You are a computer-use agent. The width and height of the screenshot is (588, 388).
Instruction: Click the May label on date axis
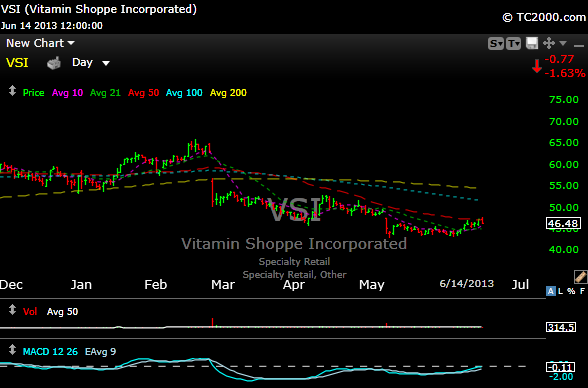pyautogui.click(x=372, y=285)
